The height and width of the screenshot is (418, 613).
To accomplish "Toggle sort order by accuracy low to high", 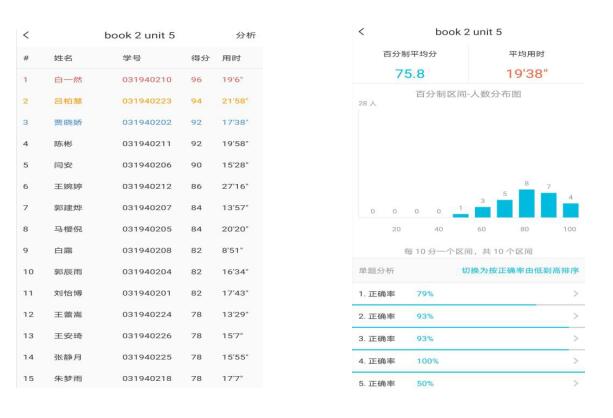I will 519,271.
